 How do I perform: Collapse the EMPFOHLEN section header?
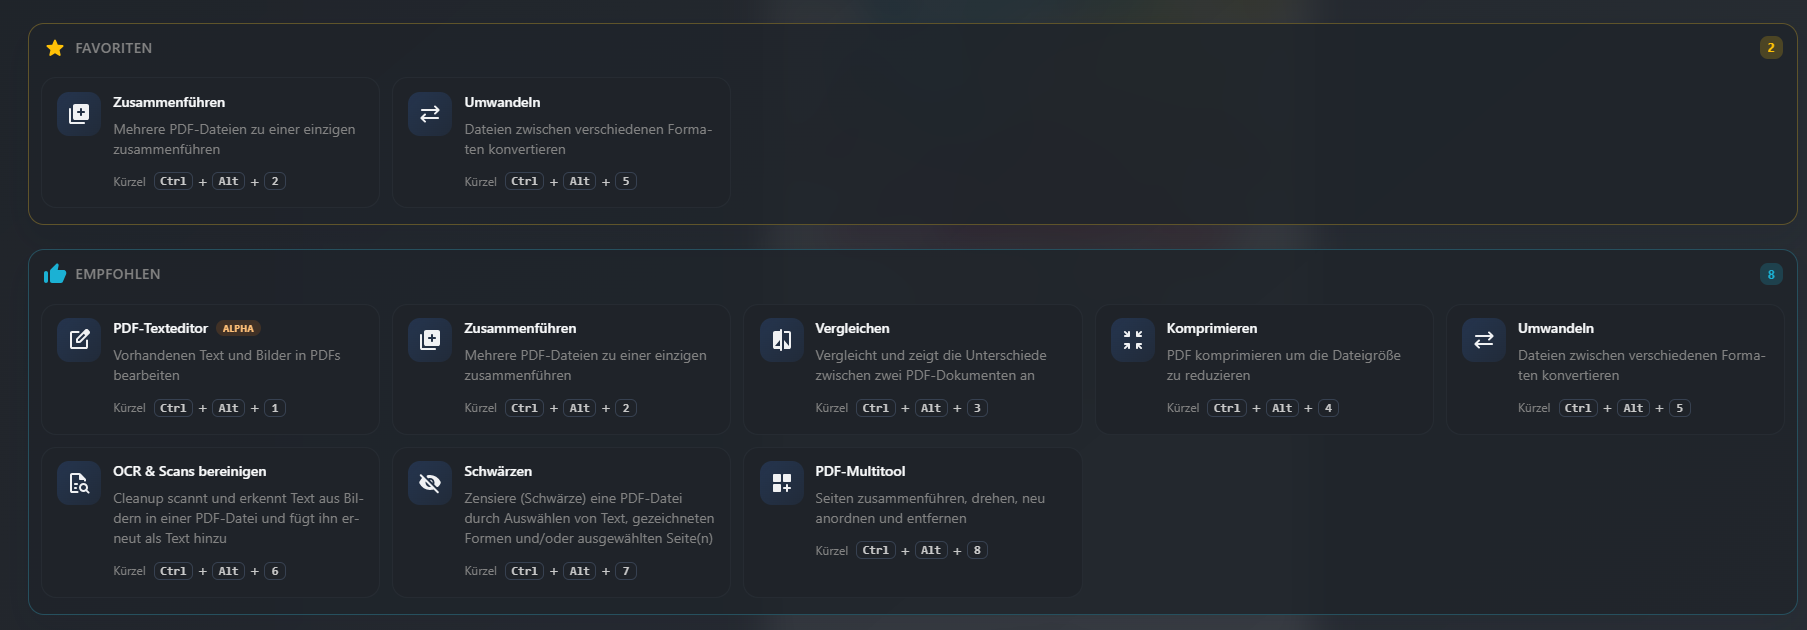coord(118,274)
